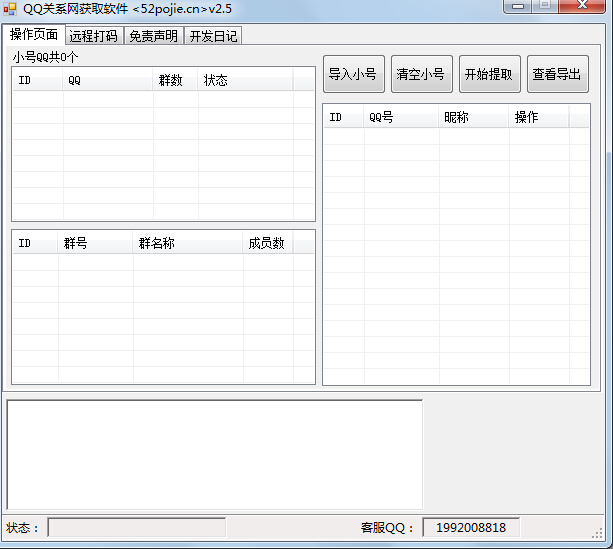Viewport: 613px width, 549px height.
Task: Click the 客服QQ field showing 1992008818
Action: pyautogui.click(x=471, y=527)
